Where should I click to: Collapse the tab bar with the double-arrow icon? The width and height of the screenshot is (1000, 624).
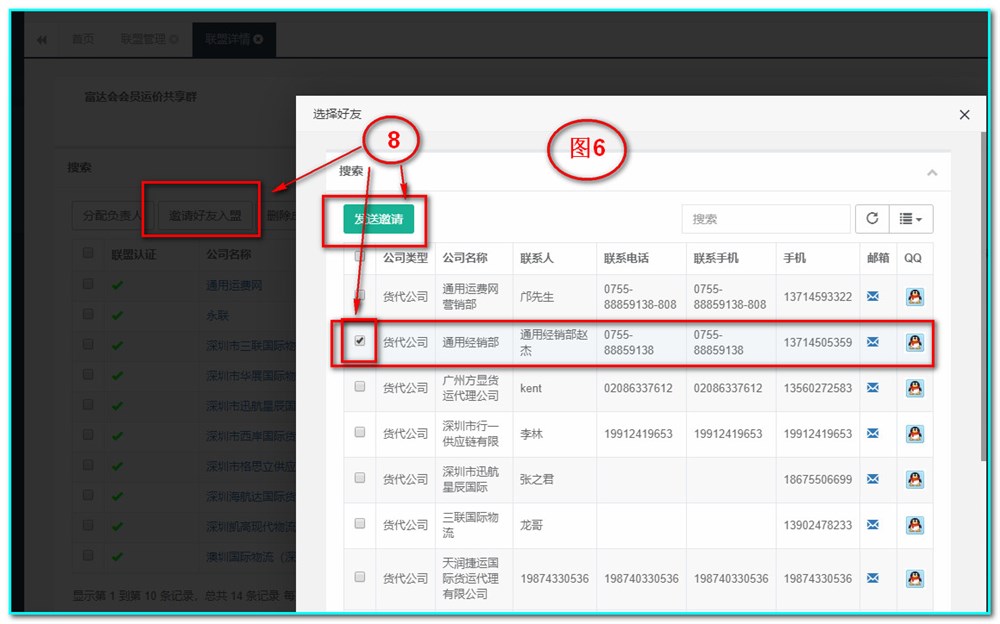(41, 39)
